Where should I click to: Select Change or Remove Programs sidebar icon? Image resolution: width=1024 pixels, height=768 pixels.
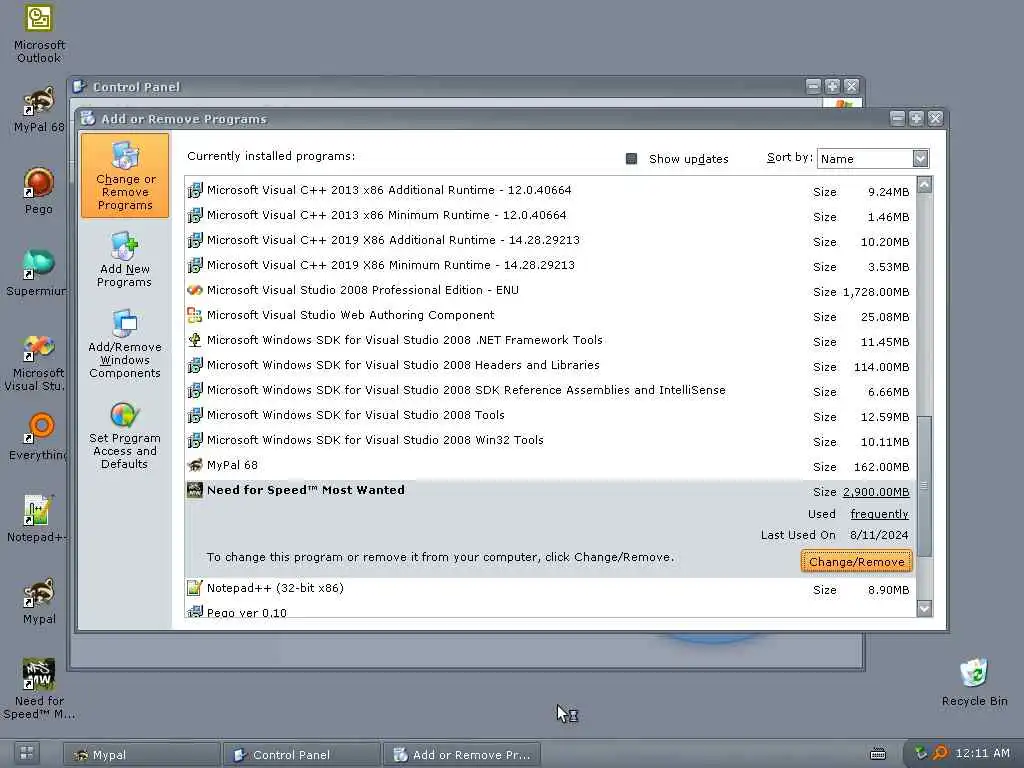tap(125, 175)
